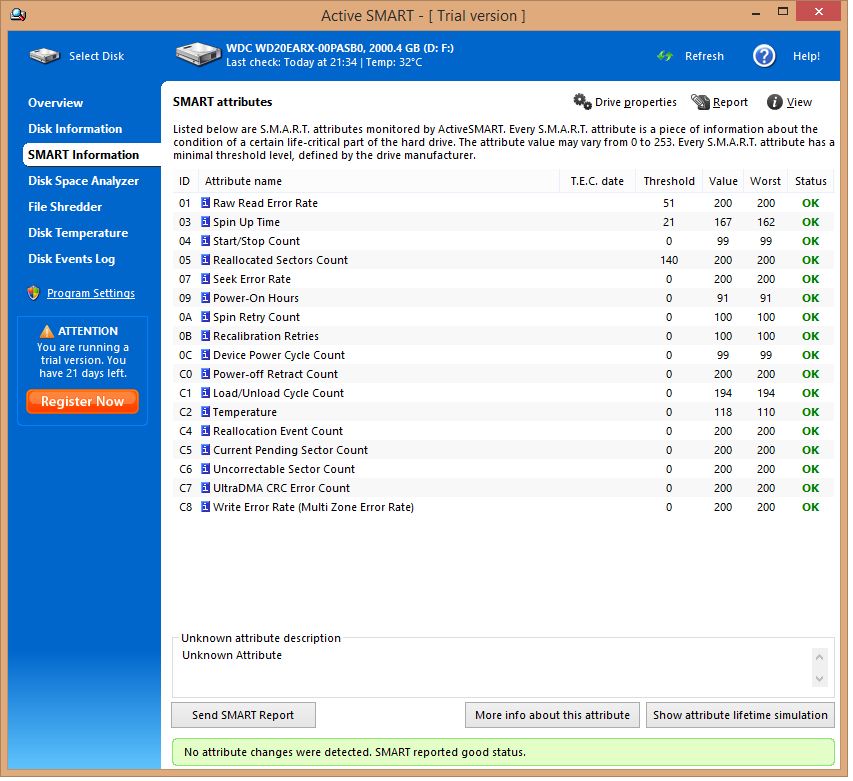Open the Disk Information section

(76, 129)
